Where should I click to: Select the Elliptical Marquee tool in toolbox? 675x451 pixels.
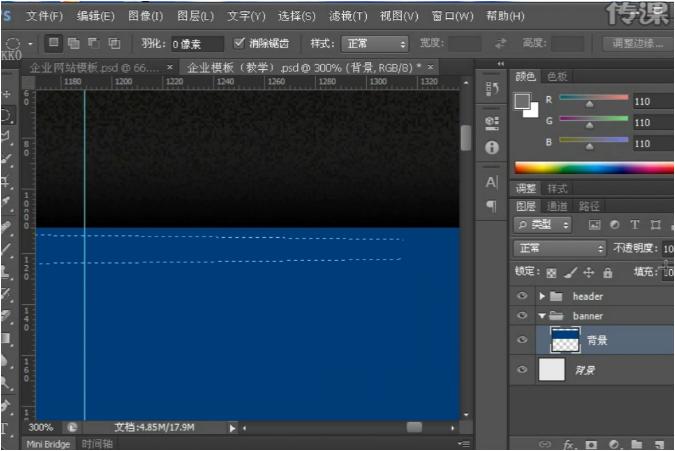pyautogui.click(x=8, y=115)
